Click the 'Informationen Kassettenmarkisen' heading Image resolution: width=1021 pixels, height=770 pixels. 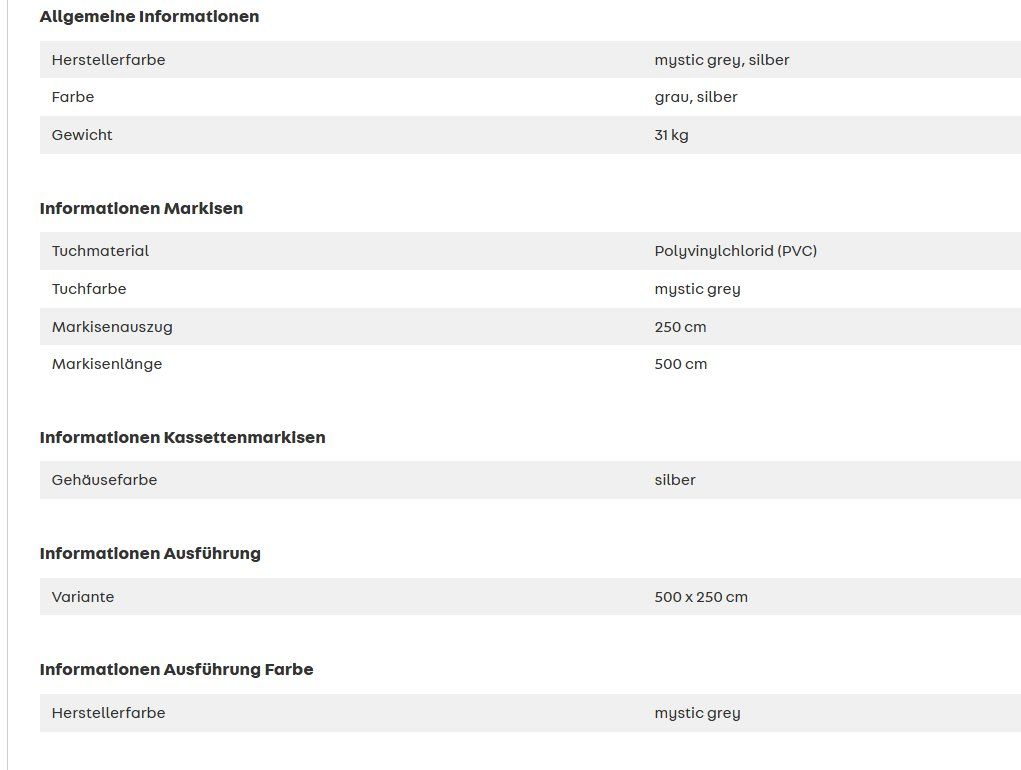[x=182, y=437]
